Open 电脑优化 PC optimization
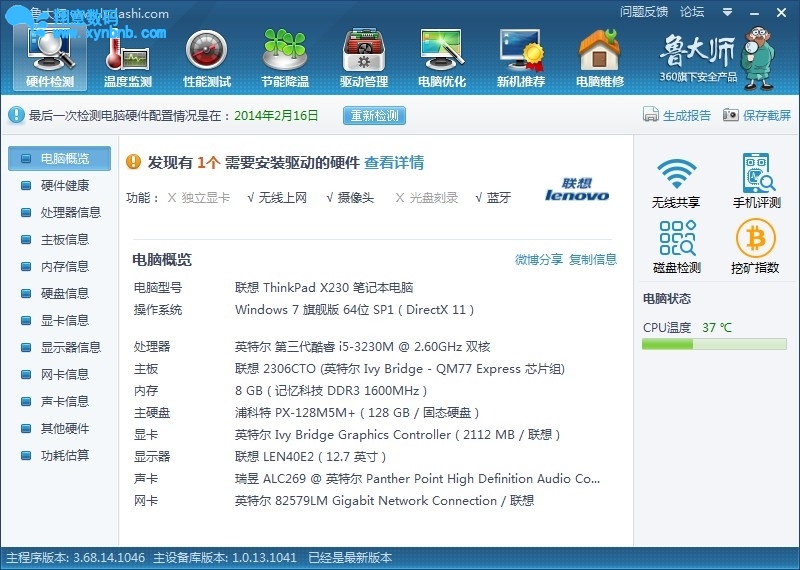800x570 pixels. [x=442, y=58]
